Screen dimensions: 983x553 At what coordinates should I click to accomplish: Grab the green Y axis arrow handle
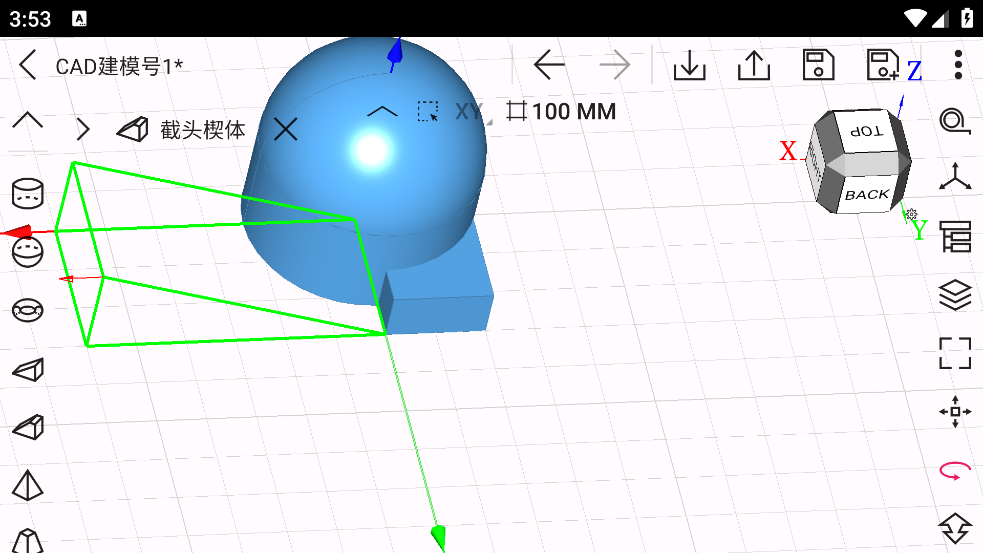click(x=438, y=538)
